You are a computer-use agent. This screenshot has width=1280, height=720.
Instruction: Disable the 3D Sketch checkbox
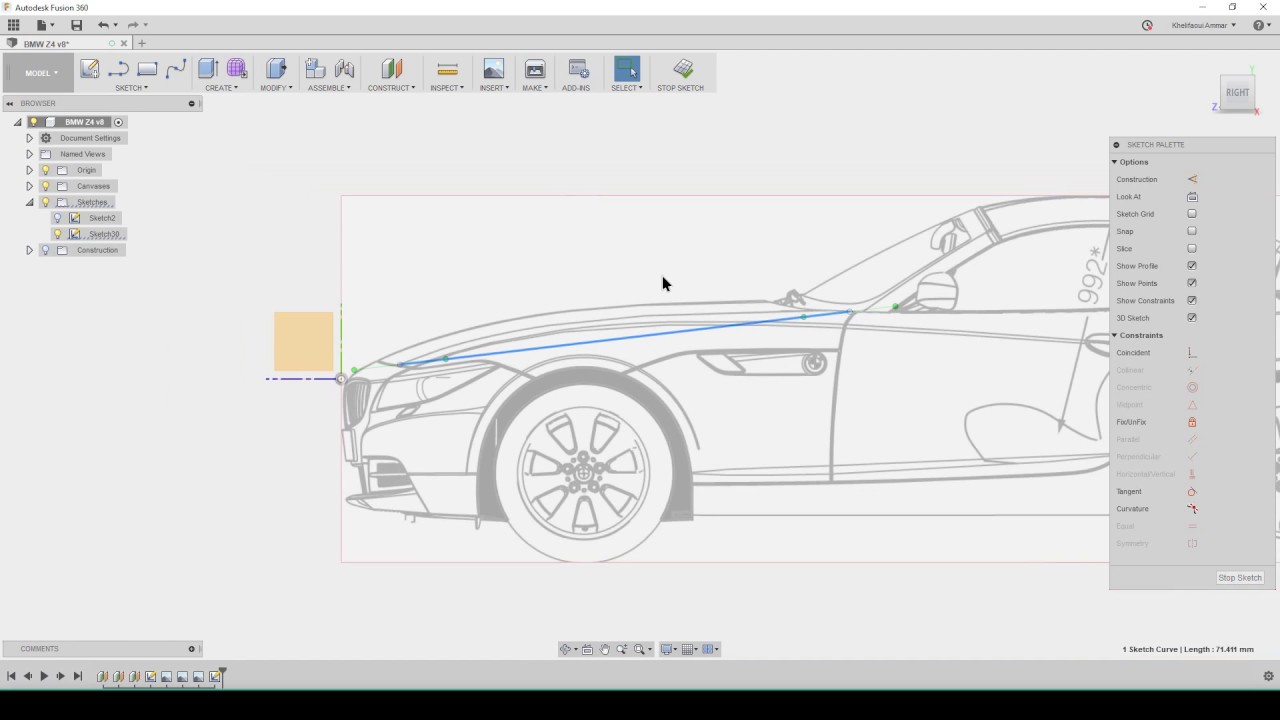click(1192, 318)
